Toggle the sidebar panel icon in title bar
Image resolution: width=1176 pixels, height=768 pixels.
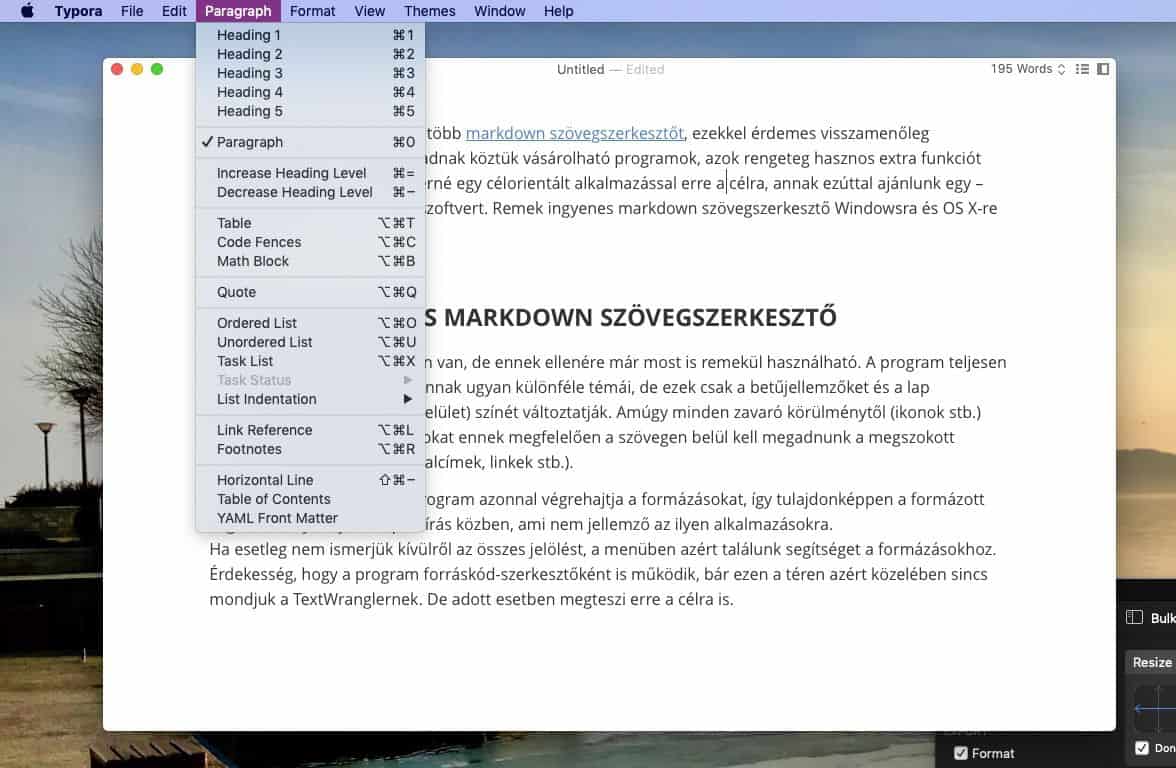(1102, 69)
